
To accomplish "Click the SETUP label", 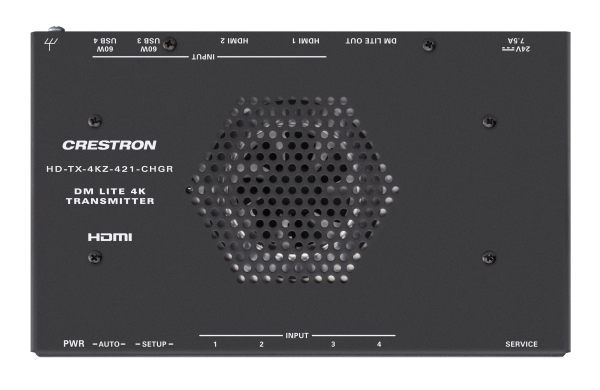I will click(x=154, y=344).
